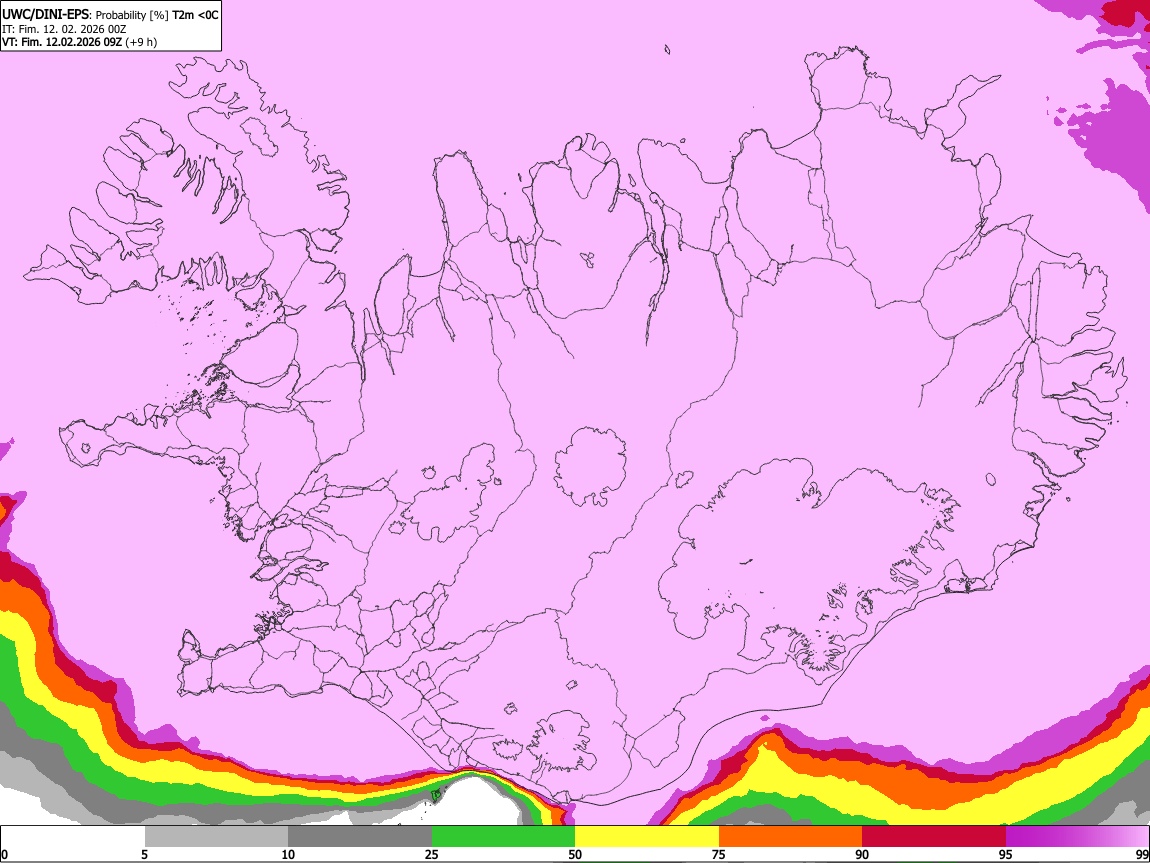Click the '(+9 h)' forecast offset text
The height and width of the screenshot is (863, 1150).
tap(141, 42)
